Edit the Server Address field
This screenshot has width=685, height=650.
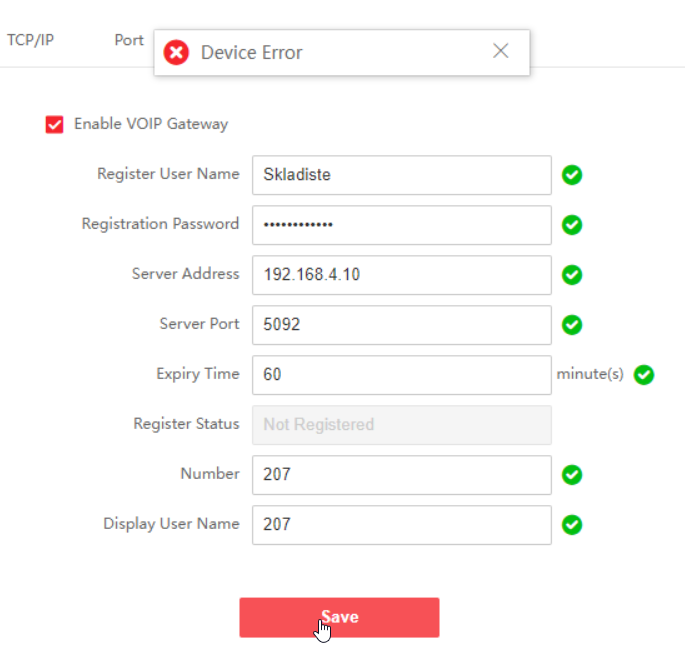tap(401, 275)
